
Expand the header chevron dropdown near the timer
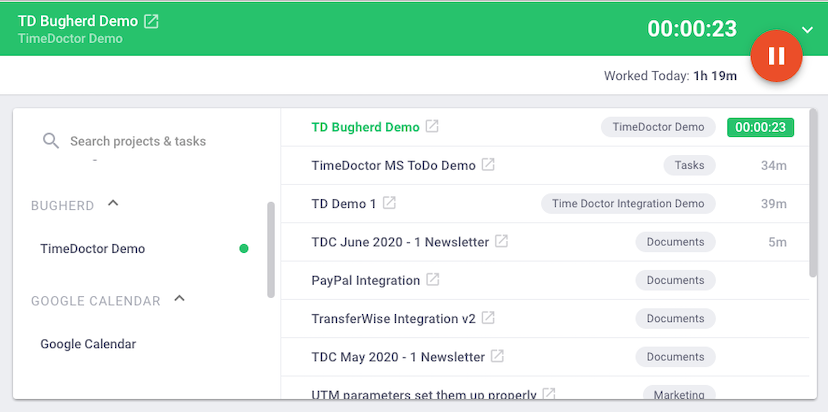pos(807,30)
